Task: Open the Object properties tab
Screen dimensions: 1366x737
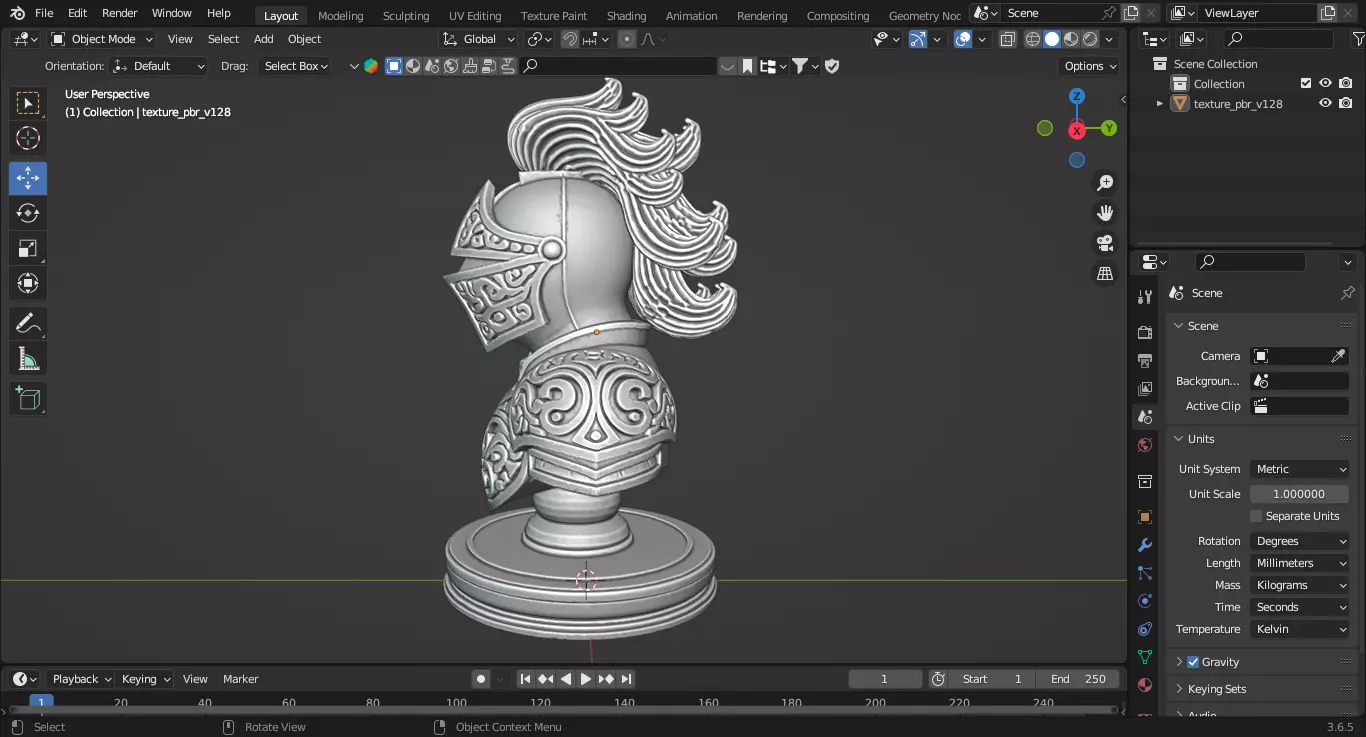Action: tap(1145, 517)
